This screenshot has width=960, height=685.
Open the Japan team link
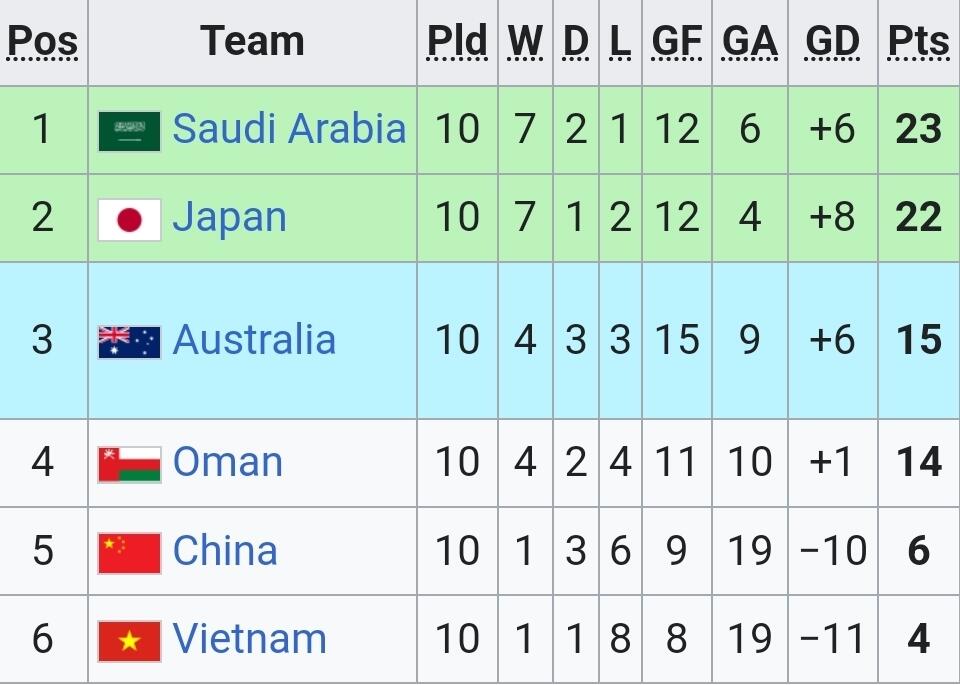229,218
